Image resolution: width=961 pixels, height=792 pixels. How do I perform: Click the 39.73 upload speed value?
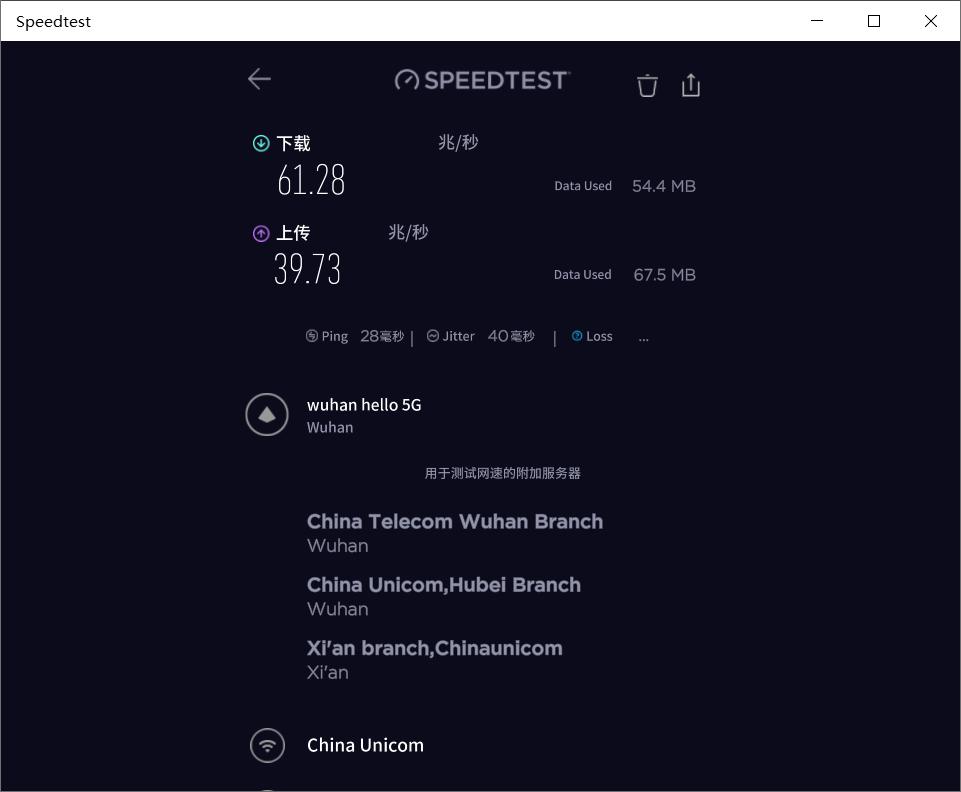click(308, 270)
